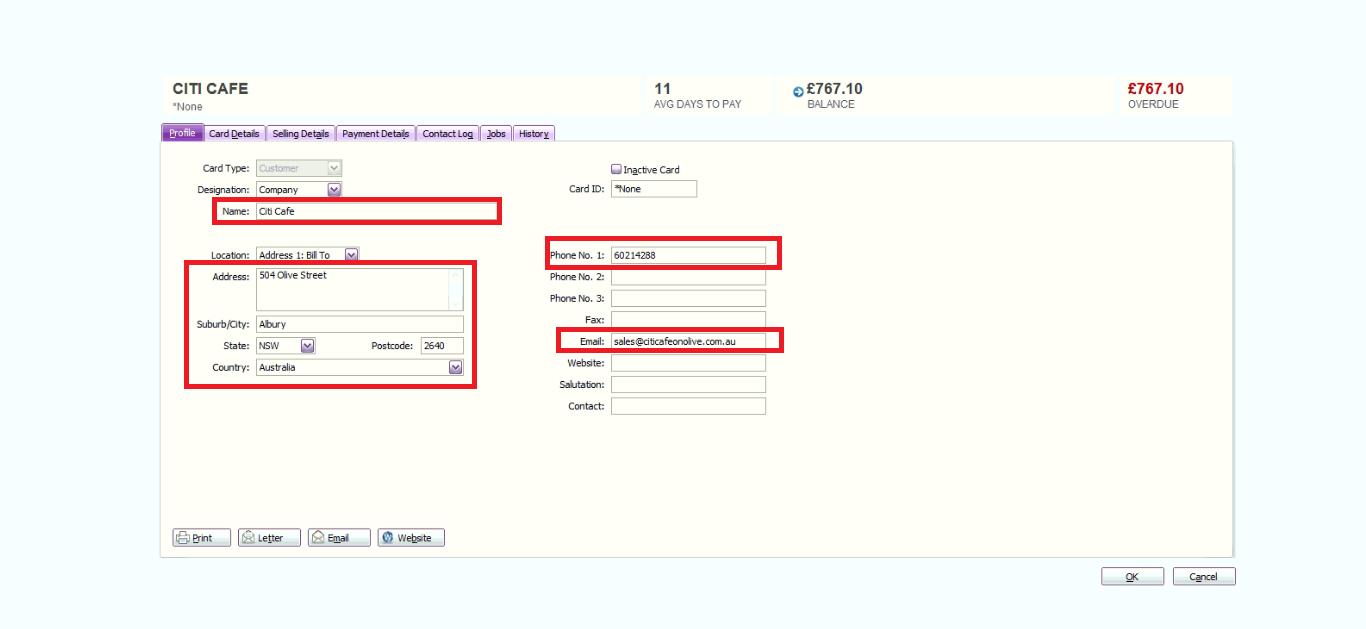Expand the Location dropdown
This screenshot has height=629, width=1366.
point(351,255)
